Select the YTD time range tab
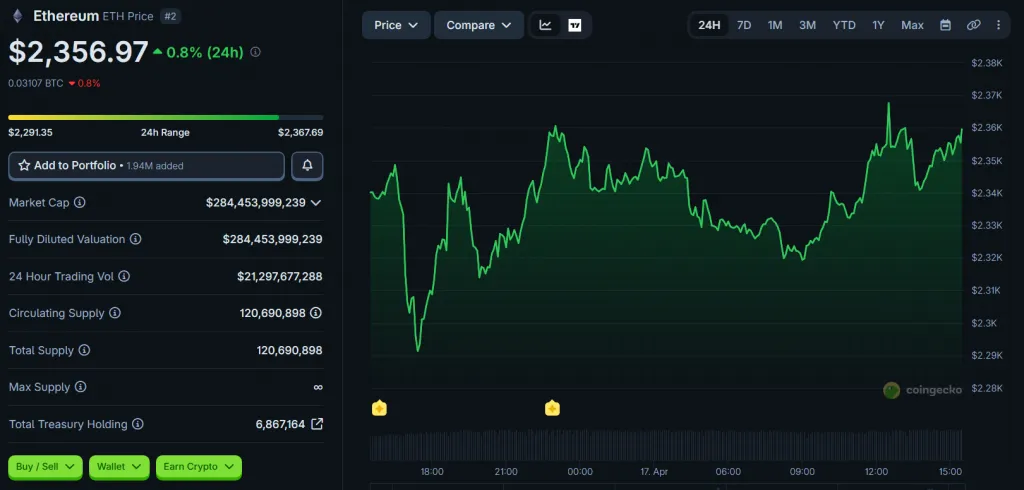This screenshot has height=490, width=1024. click(x=844, y=25)
